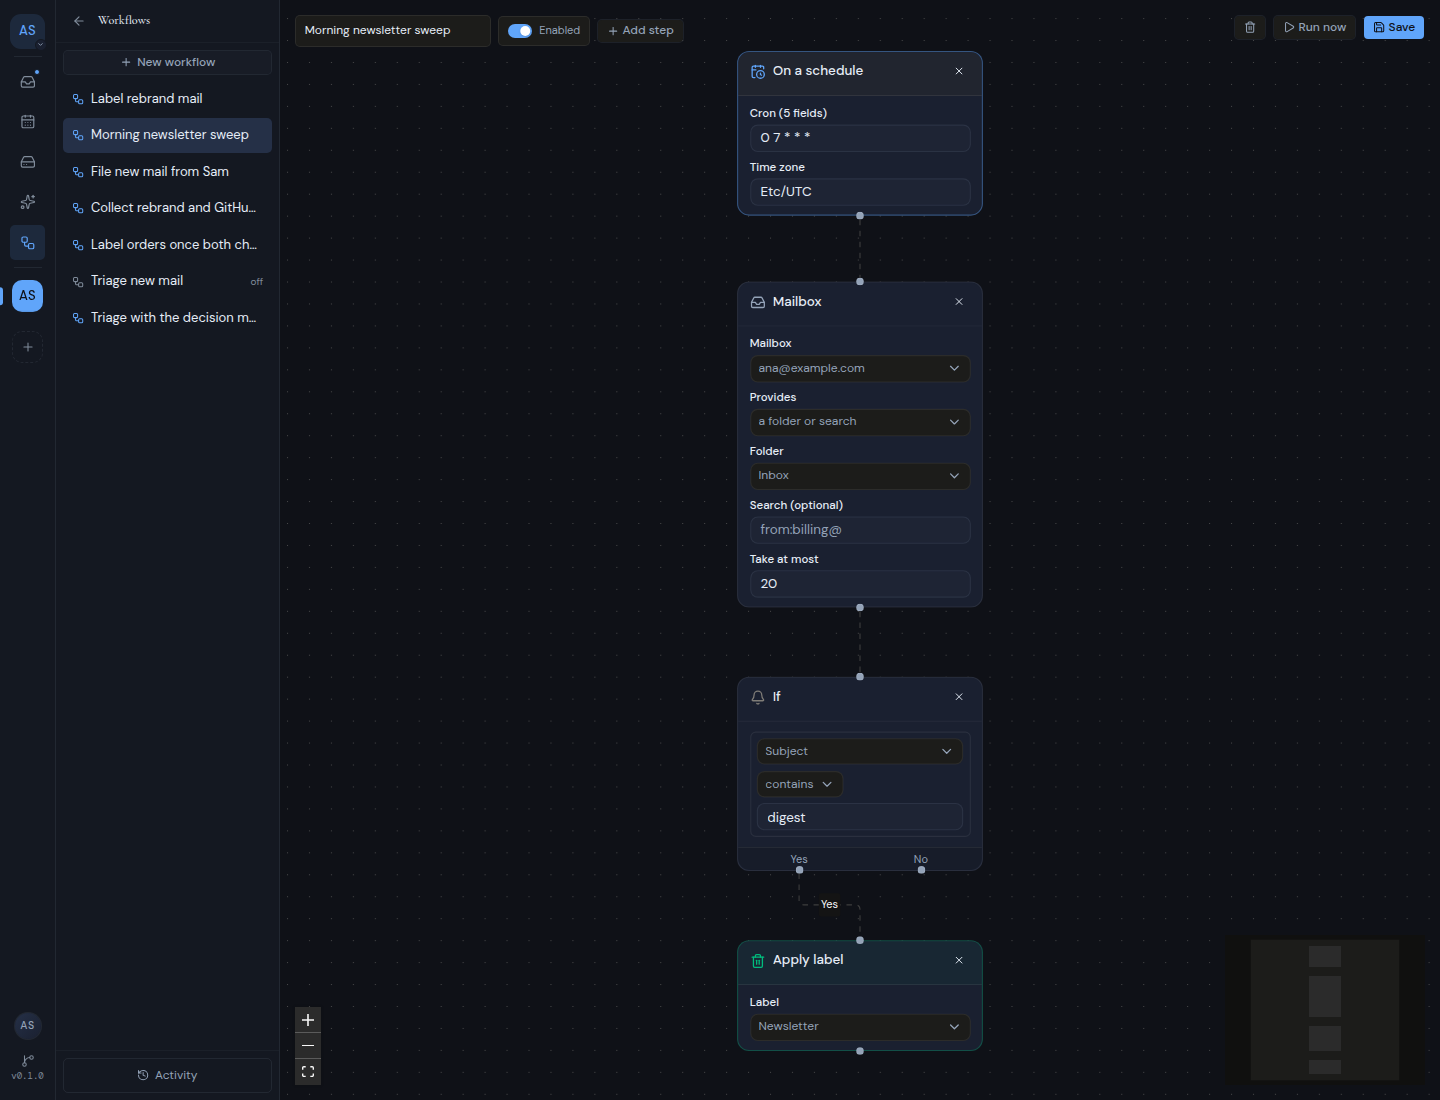Image resolution: width=1440 pixels, height=1100 pixels.
Task: Fit the workflow to view
Action: pyautogui.click(x=308, y=1072)
